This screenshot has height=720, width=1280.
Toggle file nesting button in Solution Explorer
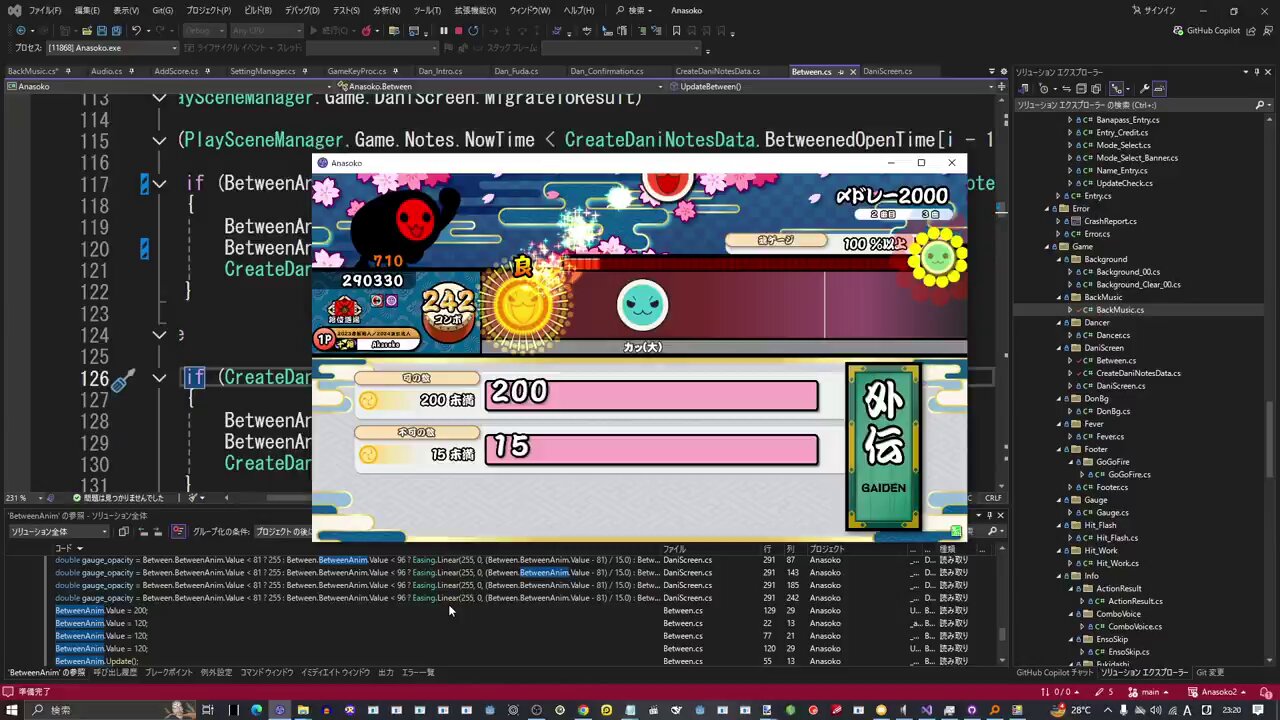1117,88
